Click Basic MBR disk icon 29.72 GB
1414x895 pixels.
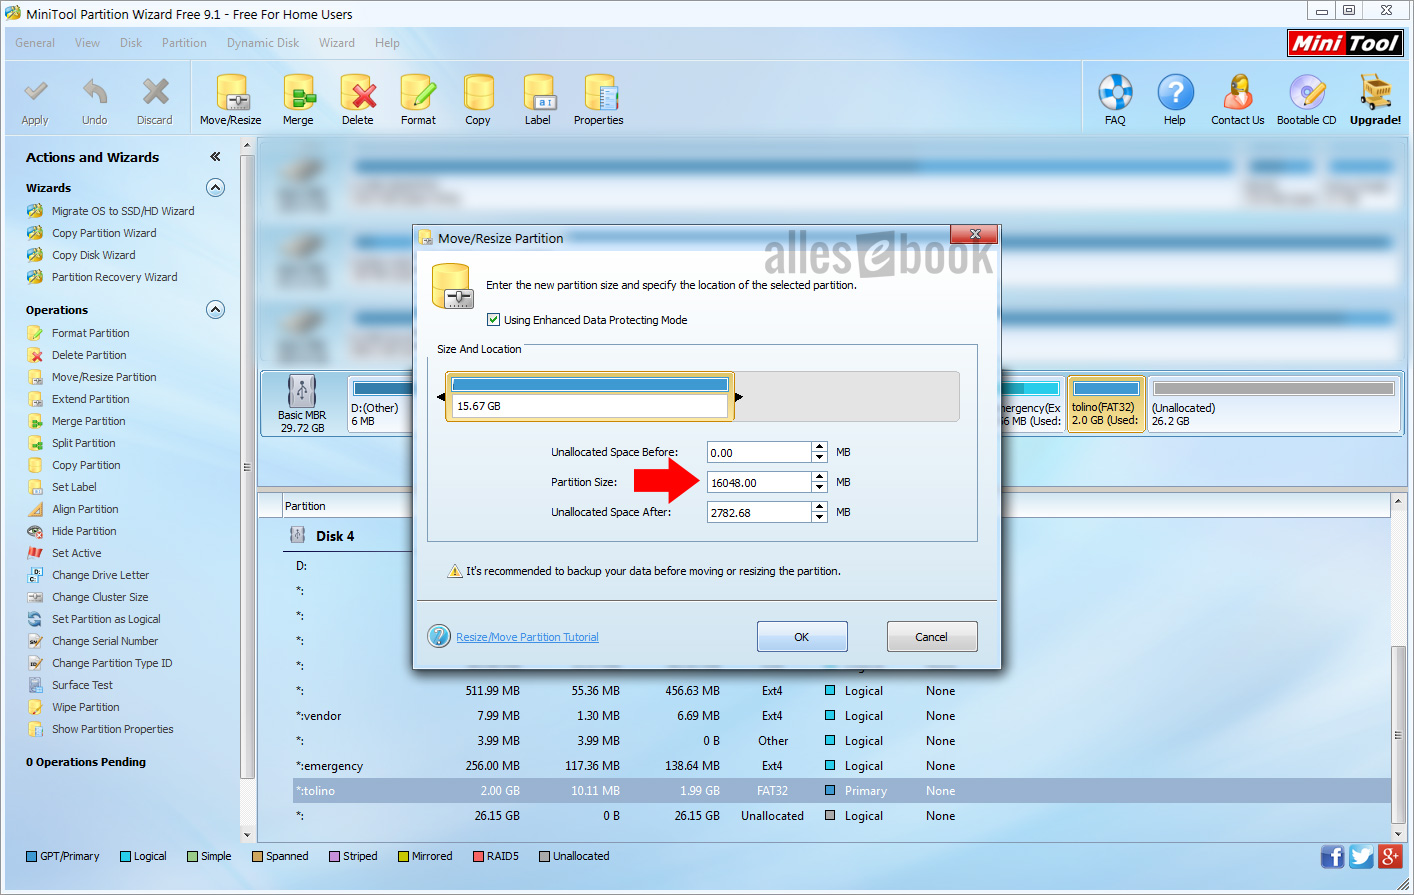302,404
